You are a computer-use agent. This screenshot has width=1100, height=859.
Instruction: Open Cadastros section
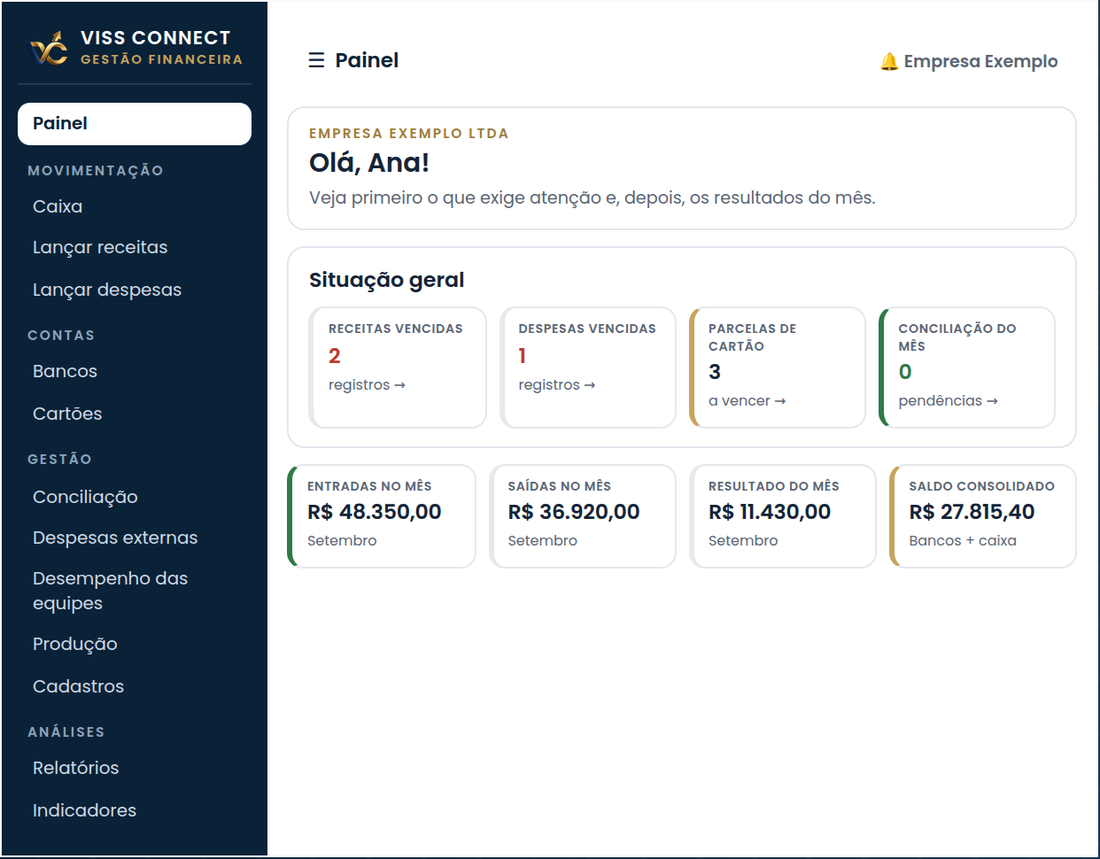pyautogui.click(x=79, y=686)
